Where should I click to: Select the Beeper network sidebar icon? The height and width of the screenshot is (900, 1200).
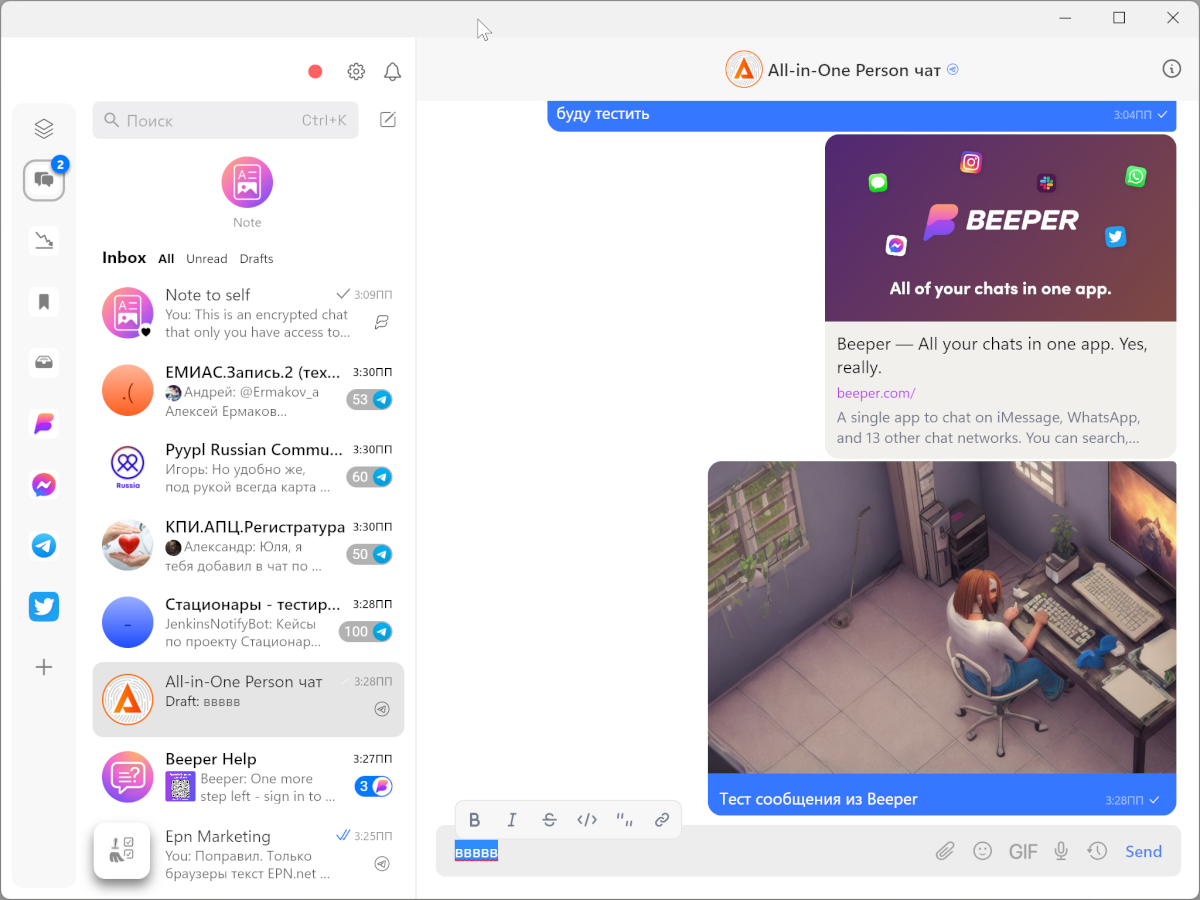click(44, 424)
